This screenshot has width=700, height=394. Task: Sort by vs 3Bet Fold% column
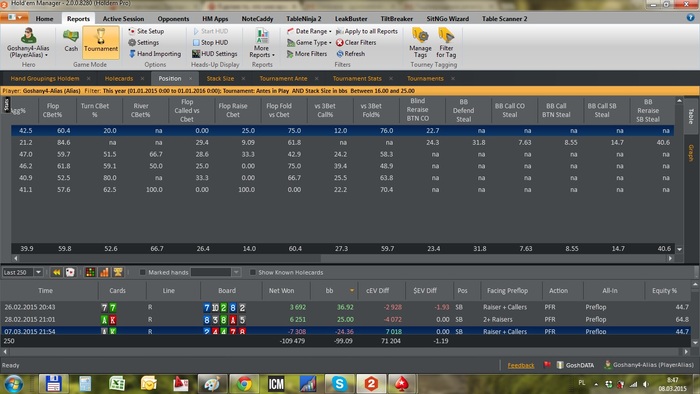point(371,110)
